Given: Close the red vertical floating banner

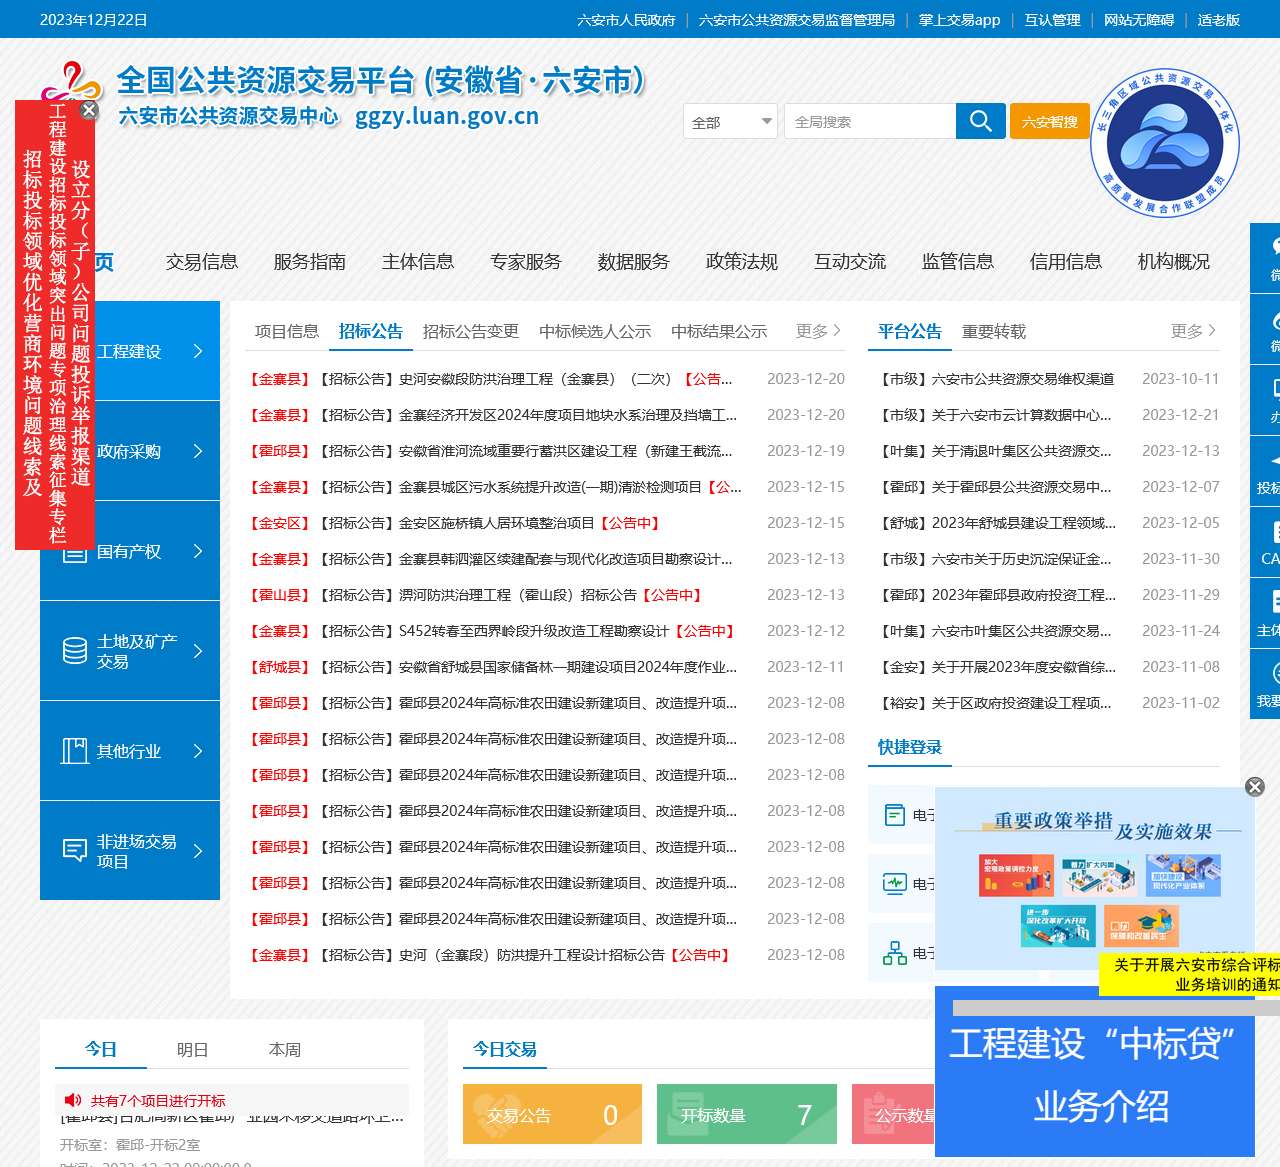Looking at the screenshot, I should 89,110.
